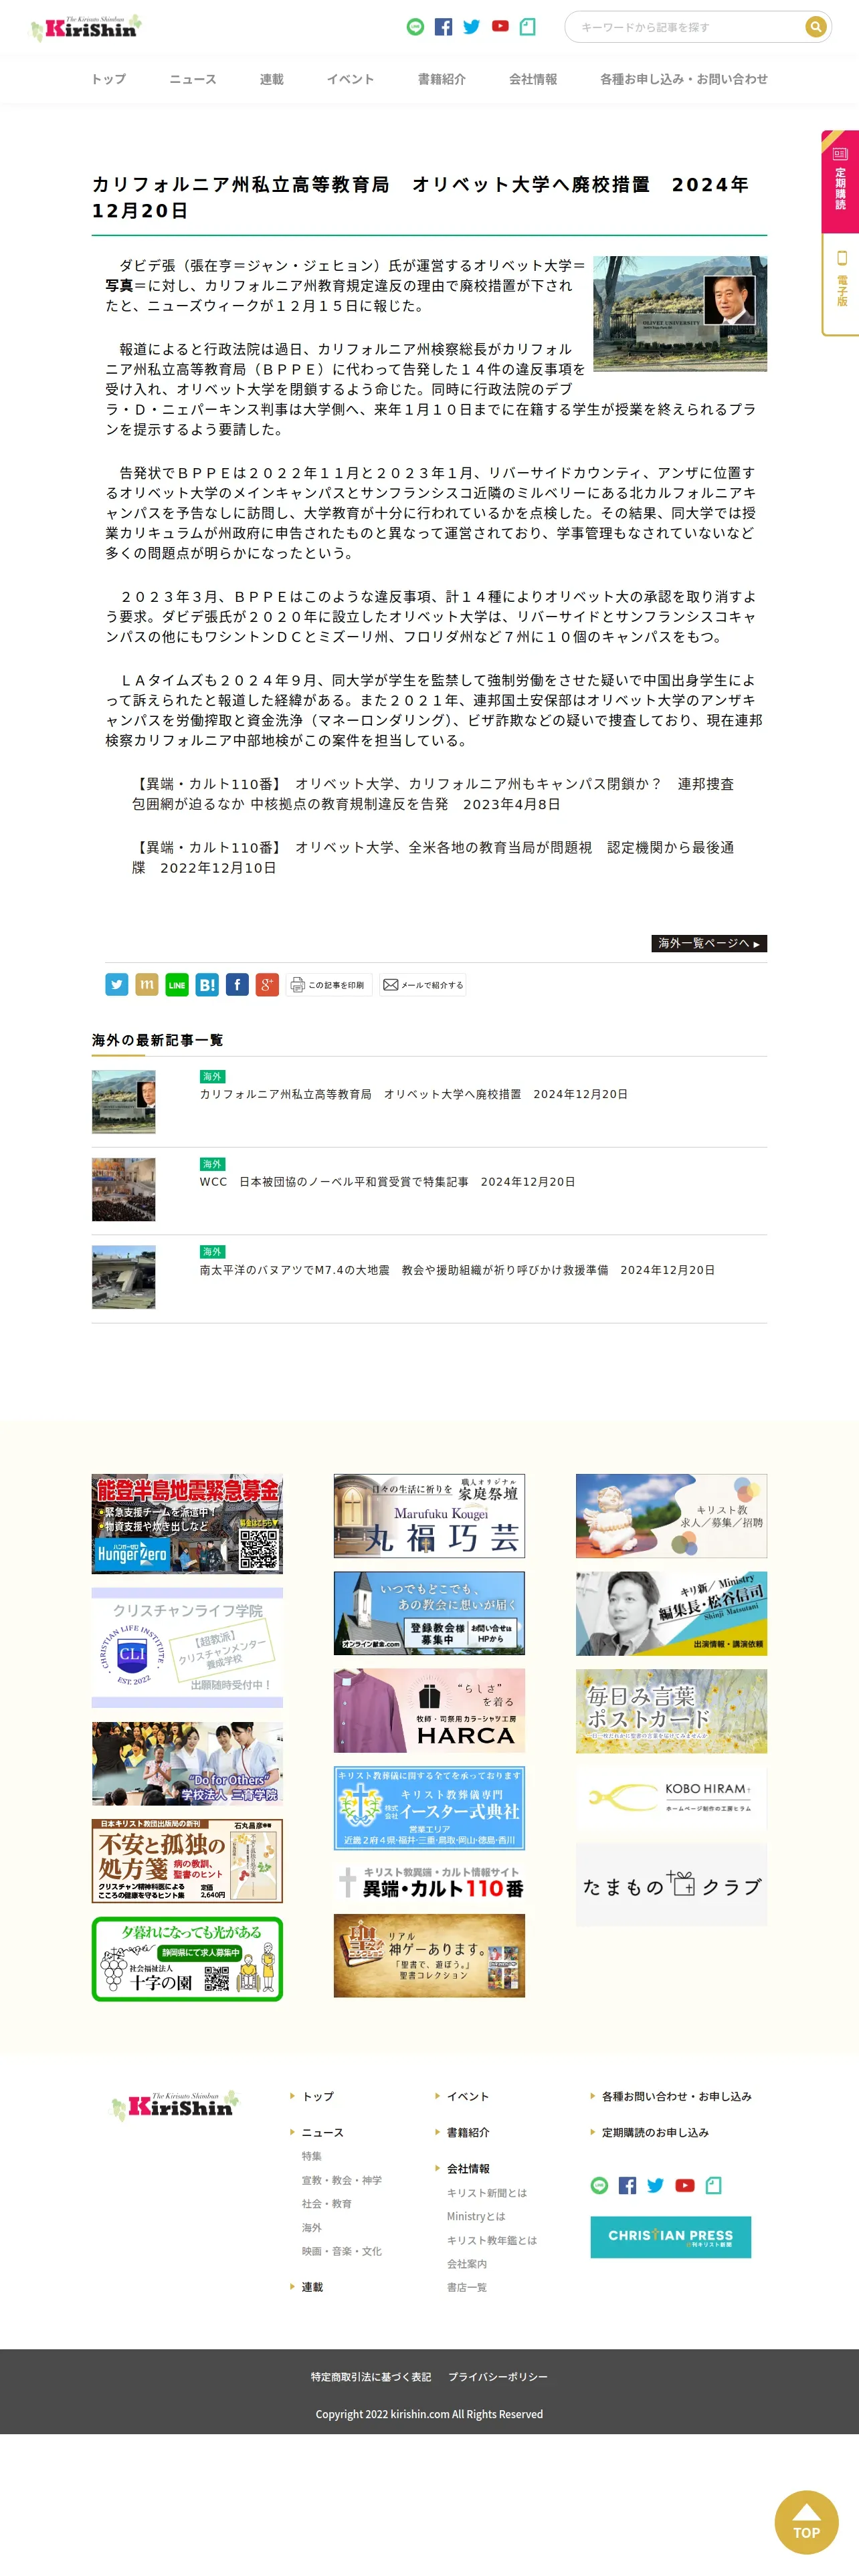Open related article link dated 2023年4月8日
The height and width of the screenshot is (2576, 859).
pyautogui.click(x=433, y=794)
